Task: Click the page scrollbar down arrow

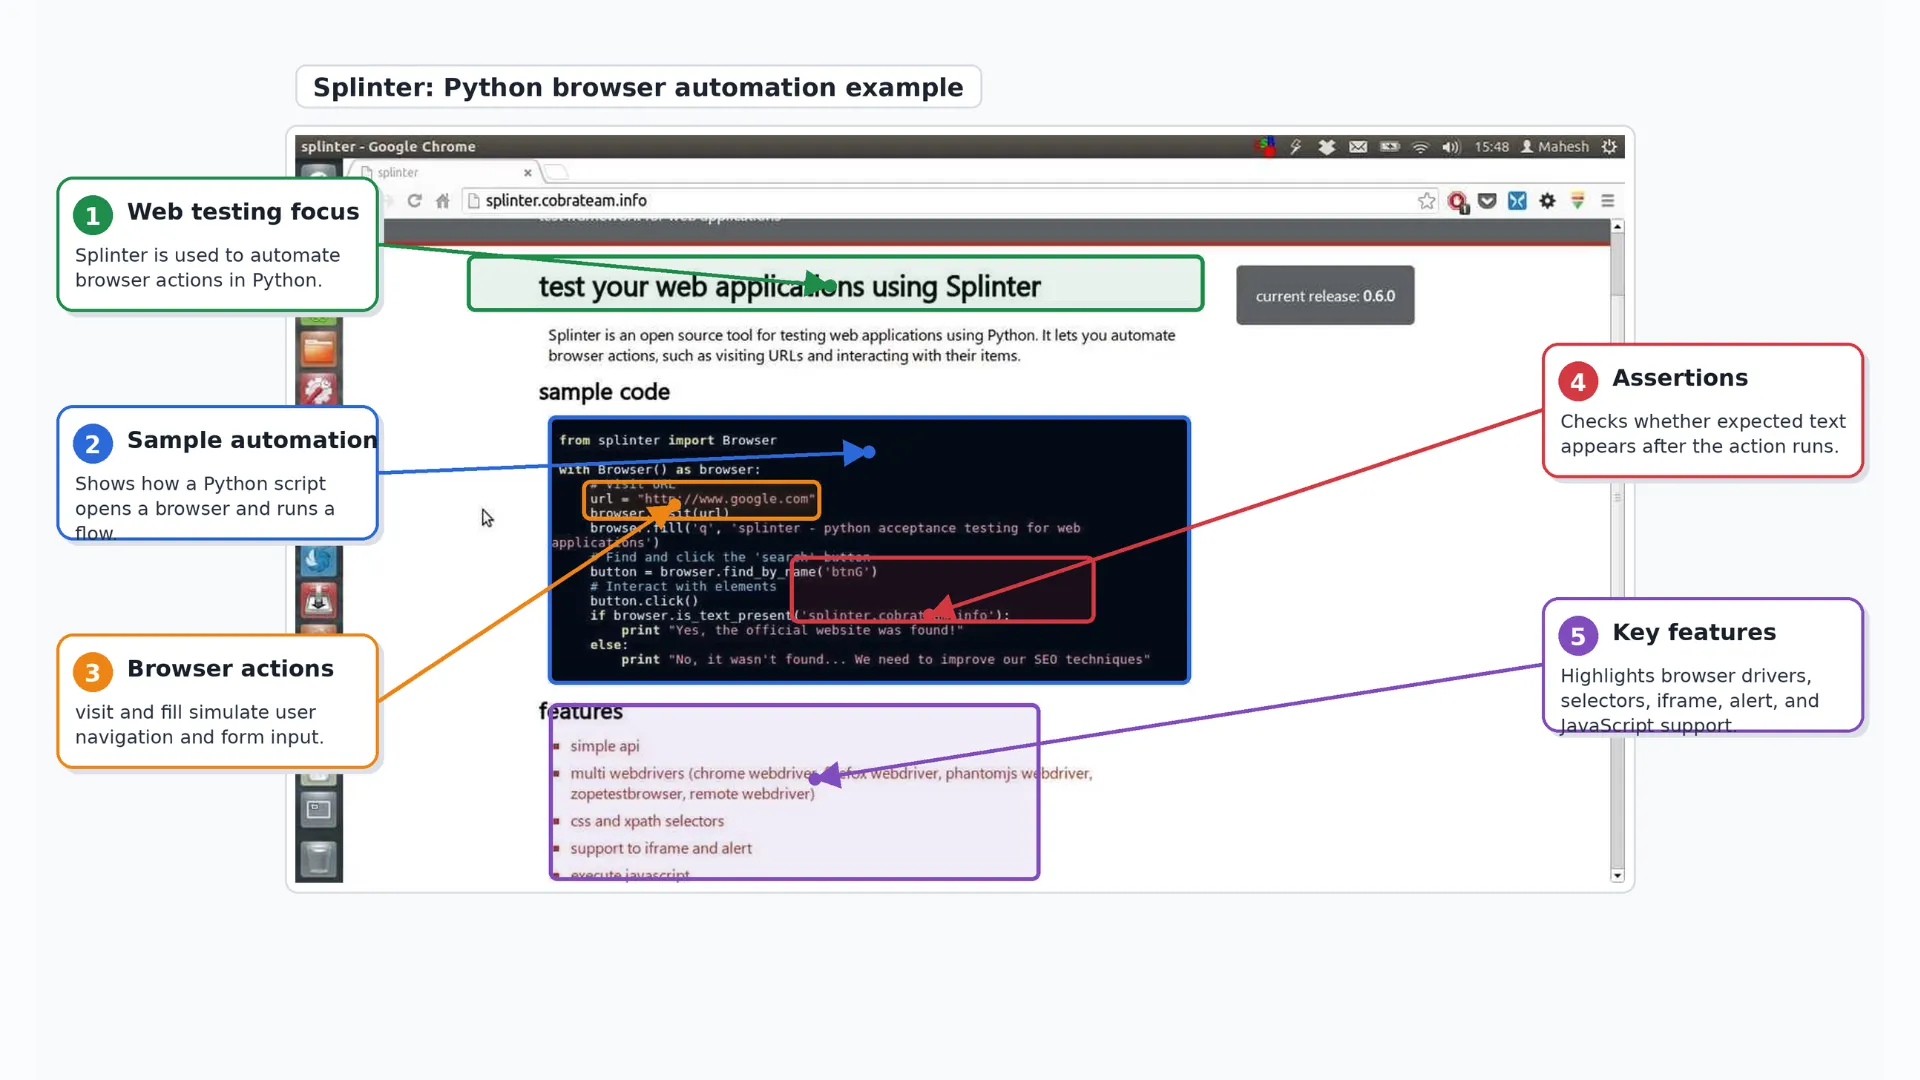Action: [x=1617, y=876]
